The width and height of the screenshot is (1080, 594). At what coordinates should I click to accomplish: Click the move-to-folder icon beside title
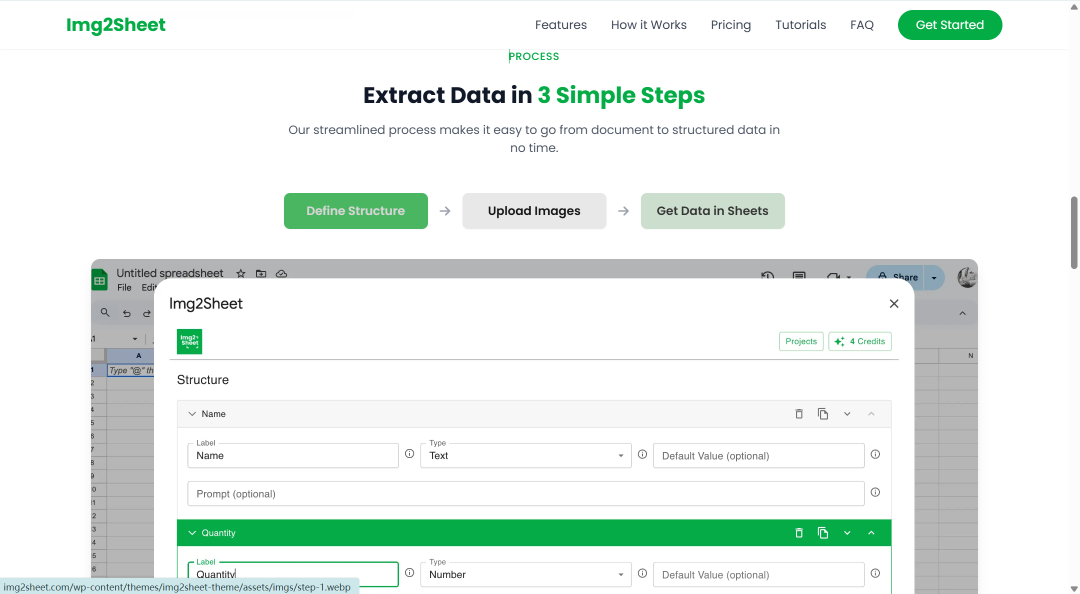pyautogui.click(x=261, y=274)
